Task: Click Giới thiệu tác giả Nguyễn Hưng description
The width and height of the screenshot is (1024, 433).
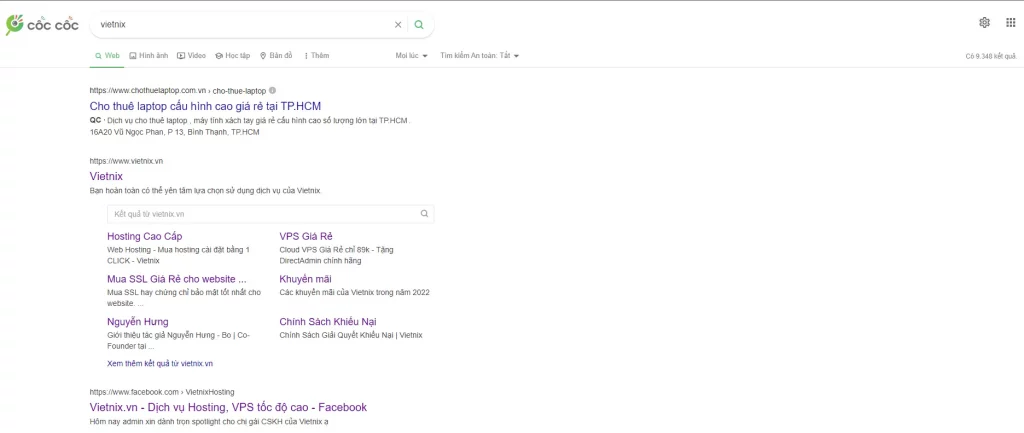Action: pyautogui.click(x=178, y=340)
